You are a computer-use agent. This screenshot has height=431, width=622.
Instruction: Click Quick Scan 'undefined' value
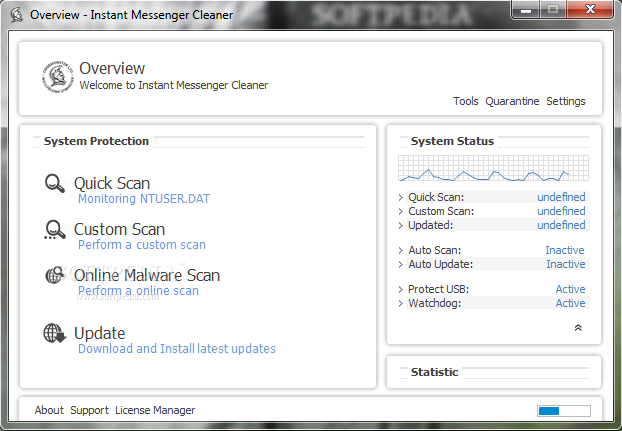pos(561,197)
